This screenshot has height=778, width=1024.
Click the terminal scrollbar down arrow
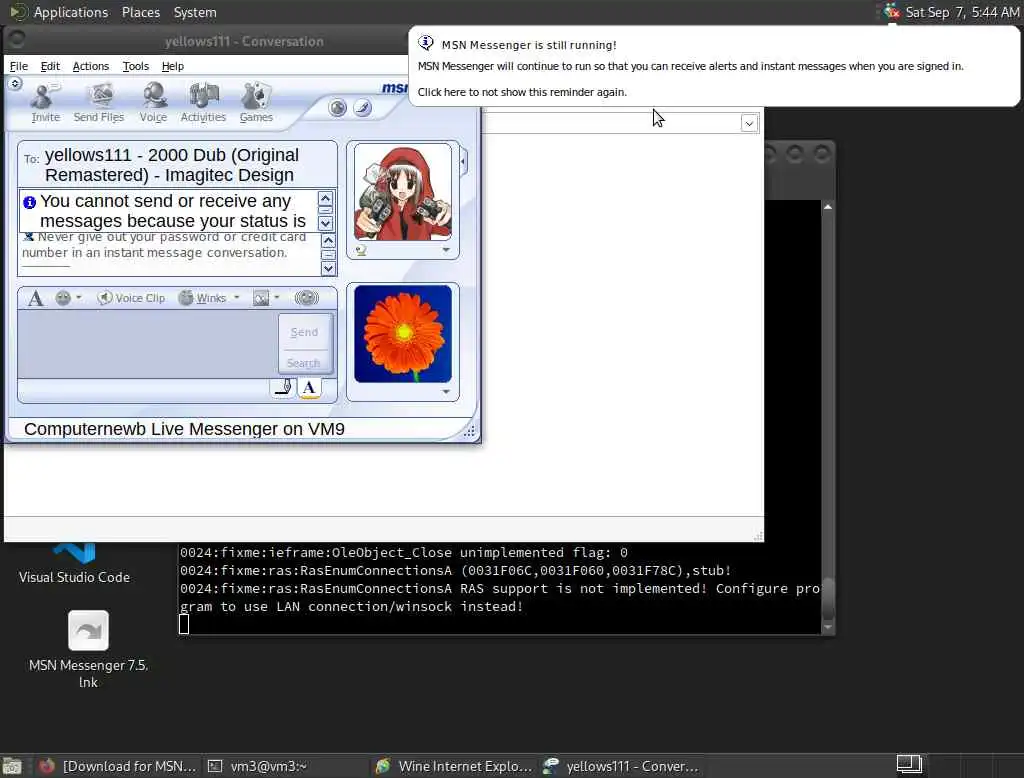click(x=827, y=627)
